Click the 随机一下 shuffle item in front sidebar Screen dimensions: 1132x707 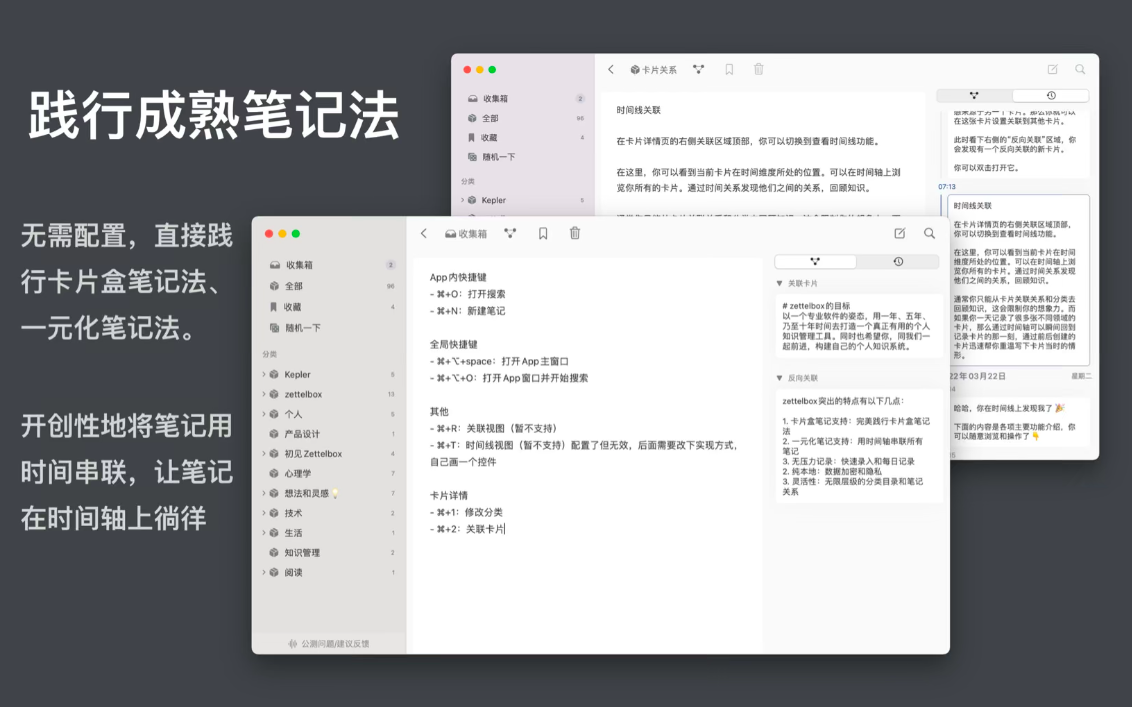click(x=302, y=328)
